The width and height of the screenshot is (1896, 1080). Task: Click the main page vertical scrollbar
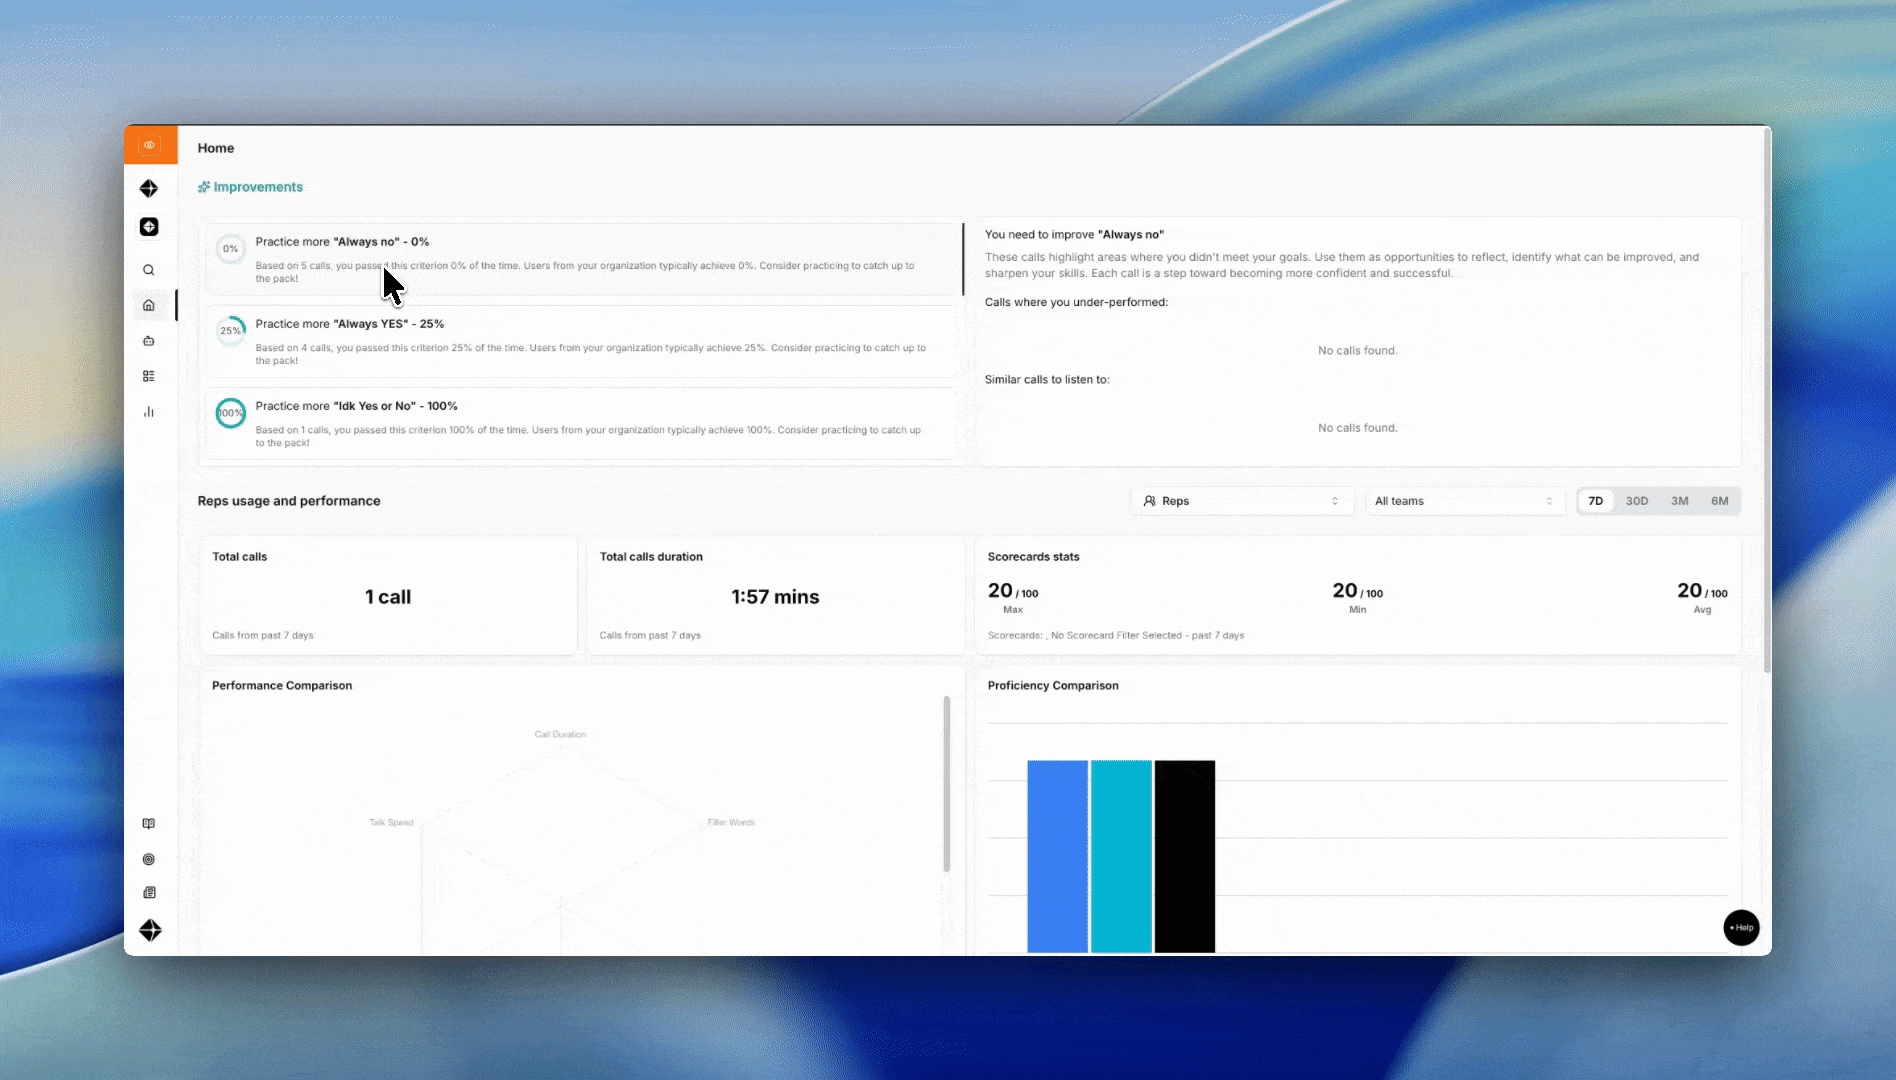pyautogui.click(x=1767, y=400)
